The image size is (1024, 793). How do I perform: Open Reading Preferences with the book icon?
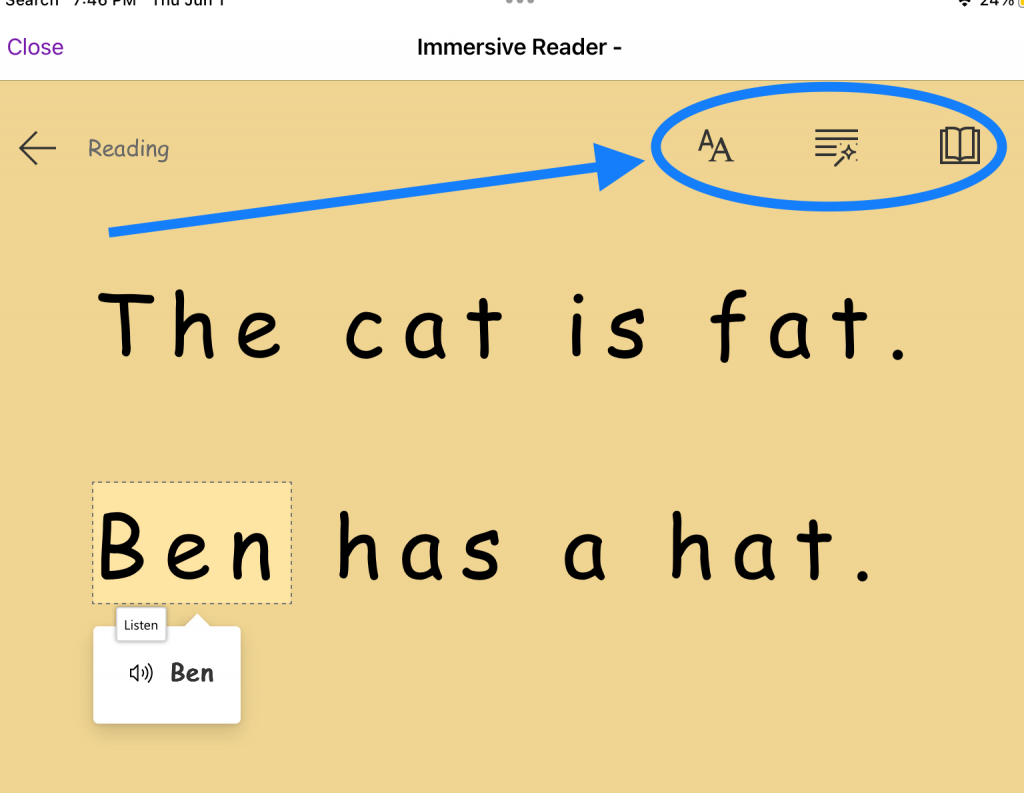pyautogui.click(x=958, y=146)
